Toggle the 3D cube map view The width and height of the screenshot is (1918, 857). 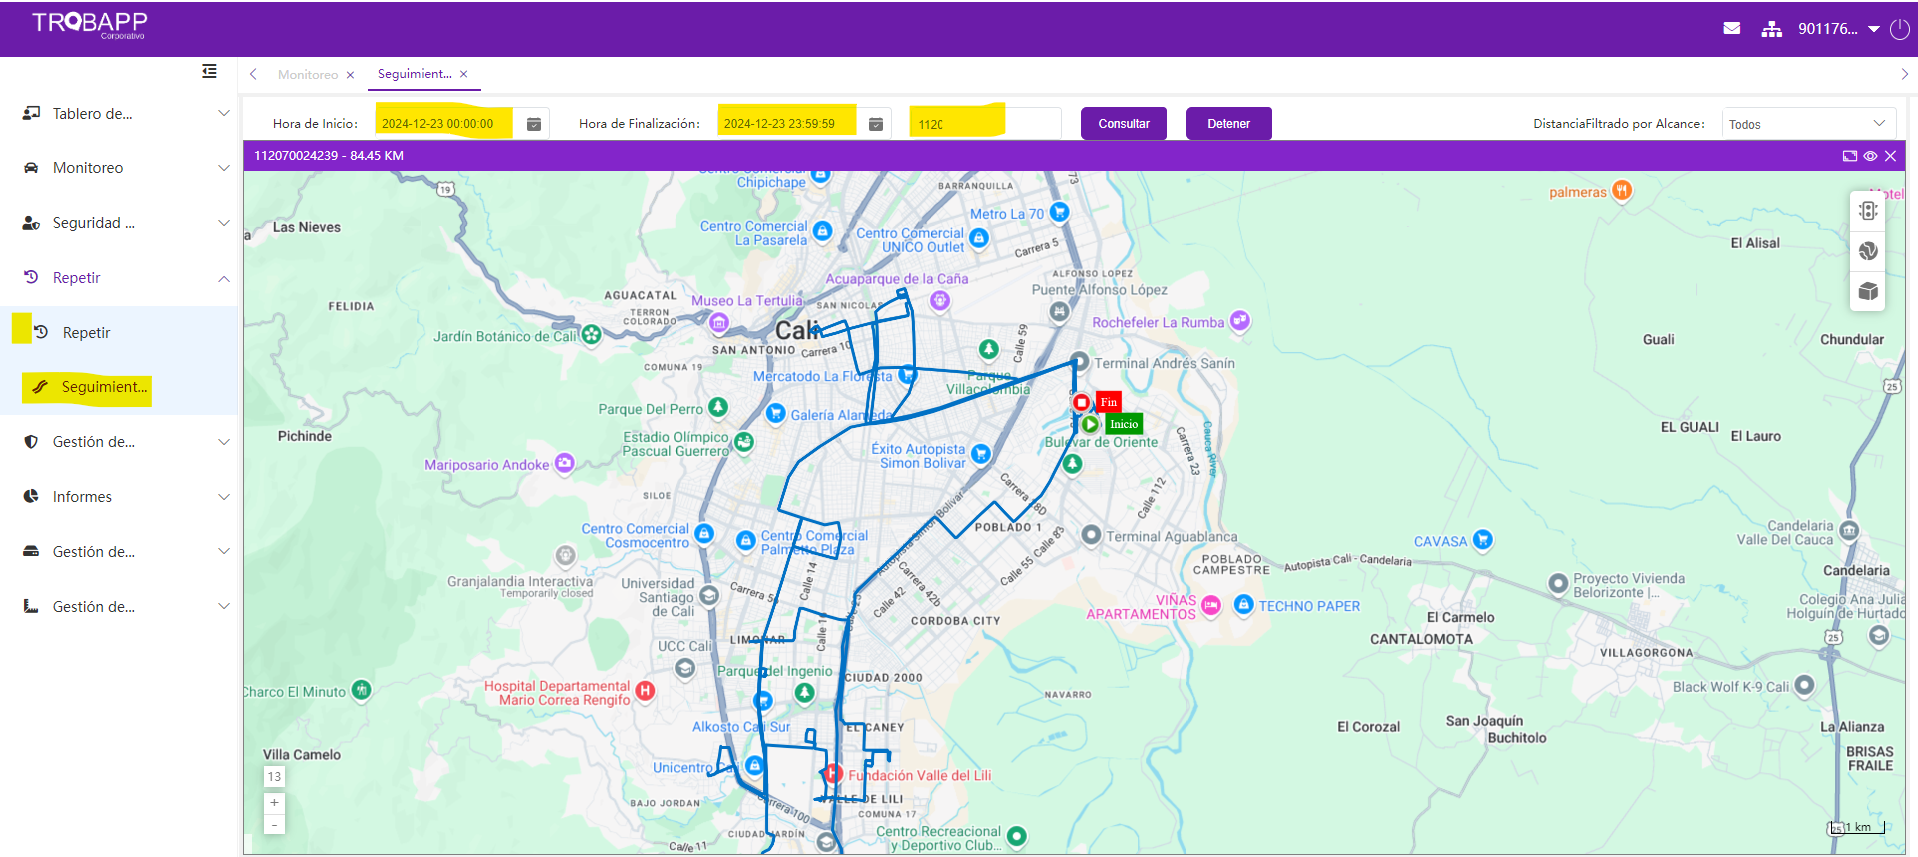click(1868, 291)
